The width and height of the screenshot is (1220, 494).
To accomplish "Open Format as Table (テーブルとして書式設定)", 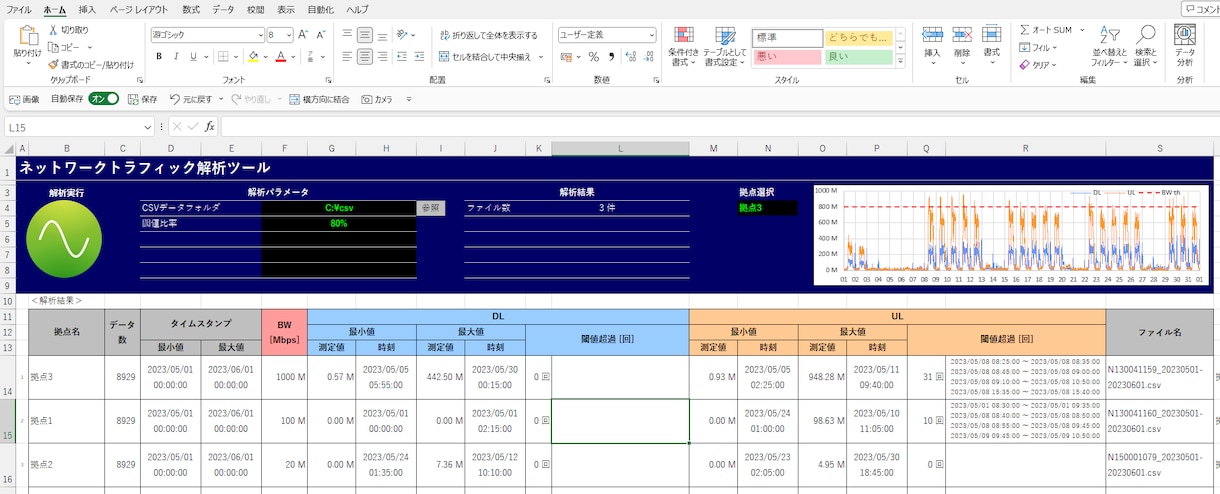I will tap(724, 47).
